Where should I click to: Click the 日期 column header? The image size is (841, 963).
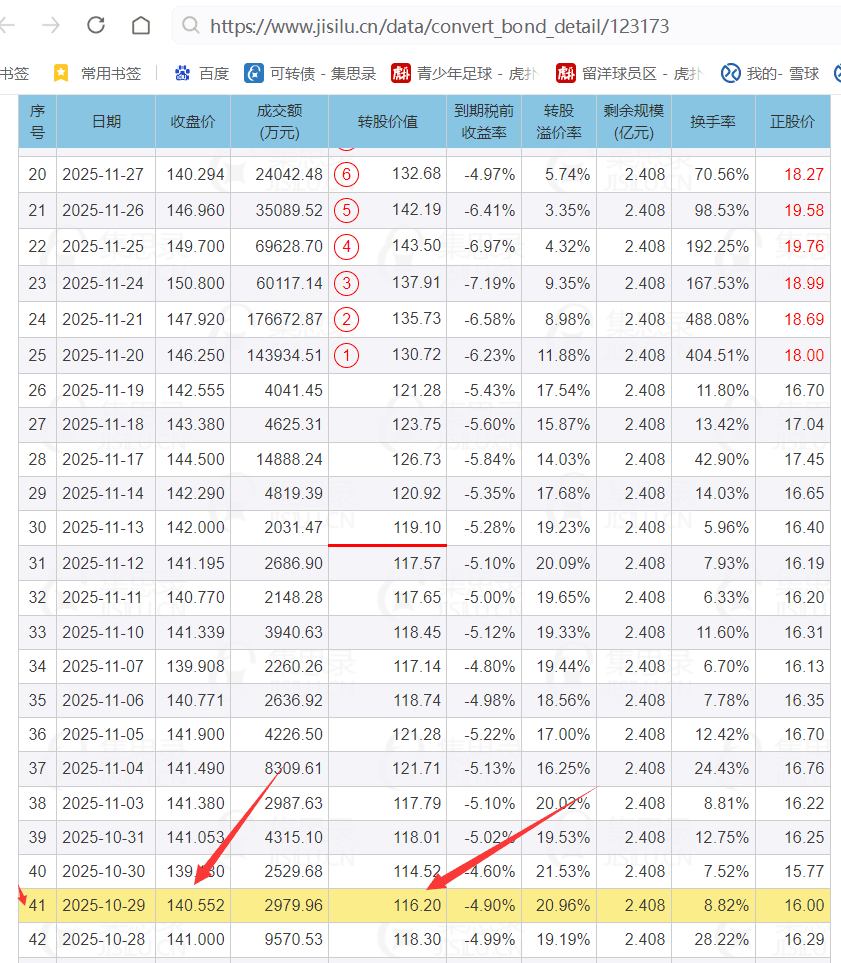[x=106, y=121]
